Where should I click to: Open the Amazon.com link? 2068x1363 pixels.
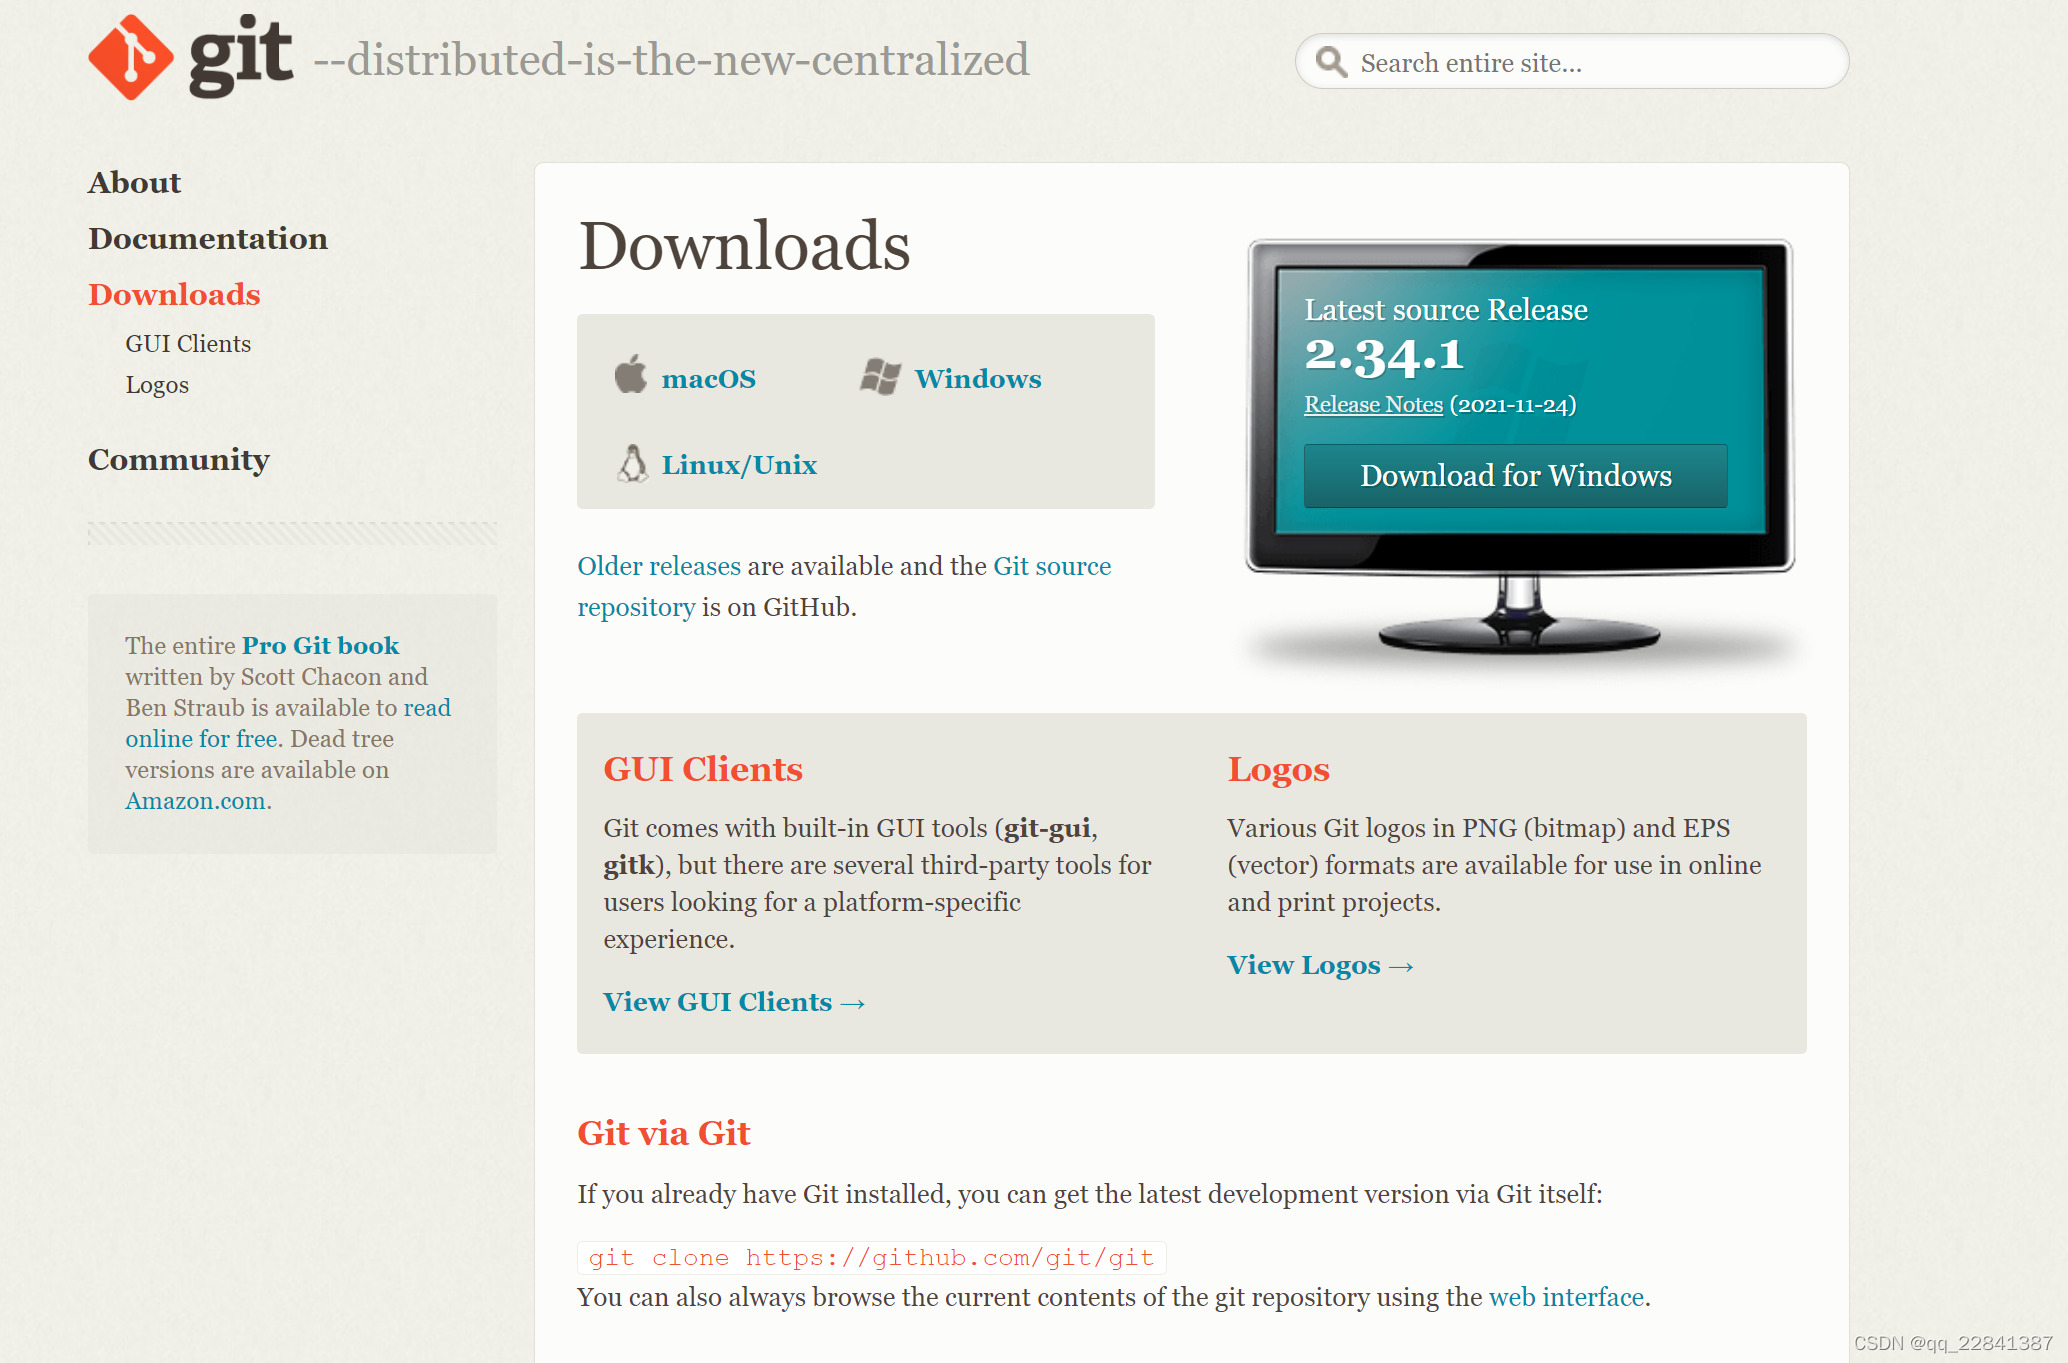196,801
